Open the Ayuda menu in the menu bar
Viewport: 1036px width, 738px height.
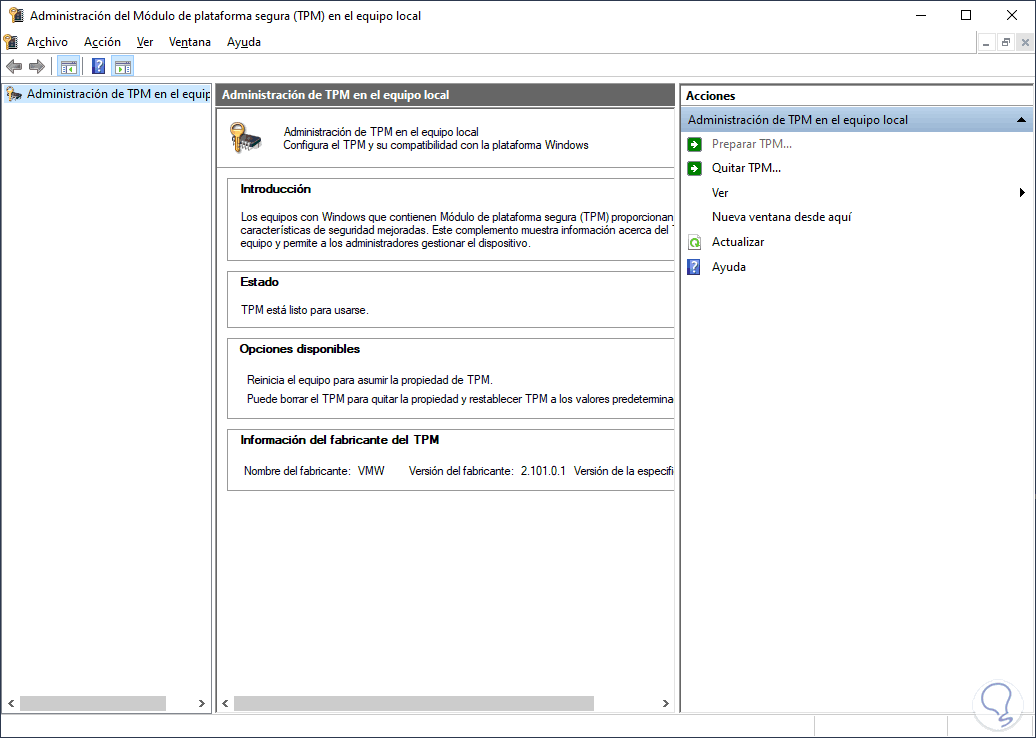point(244,42)
